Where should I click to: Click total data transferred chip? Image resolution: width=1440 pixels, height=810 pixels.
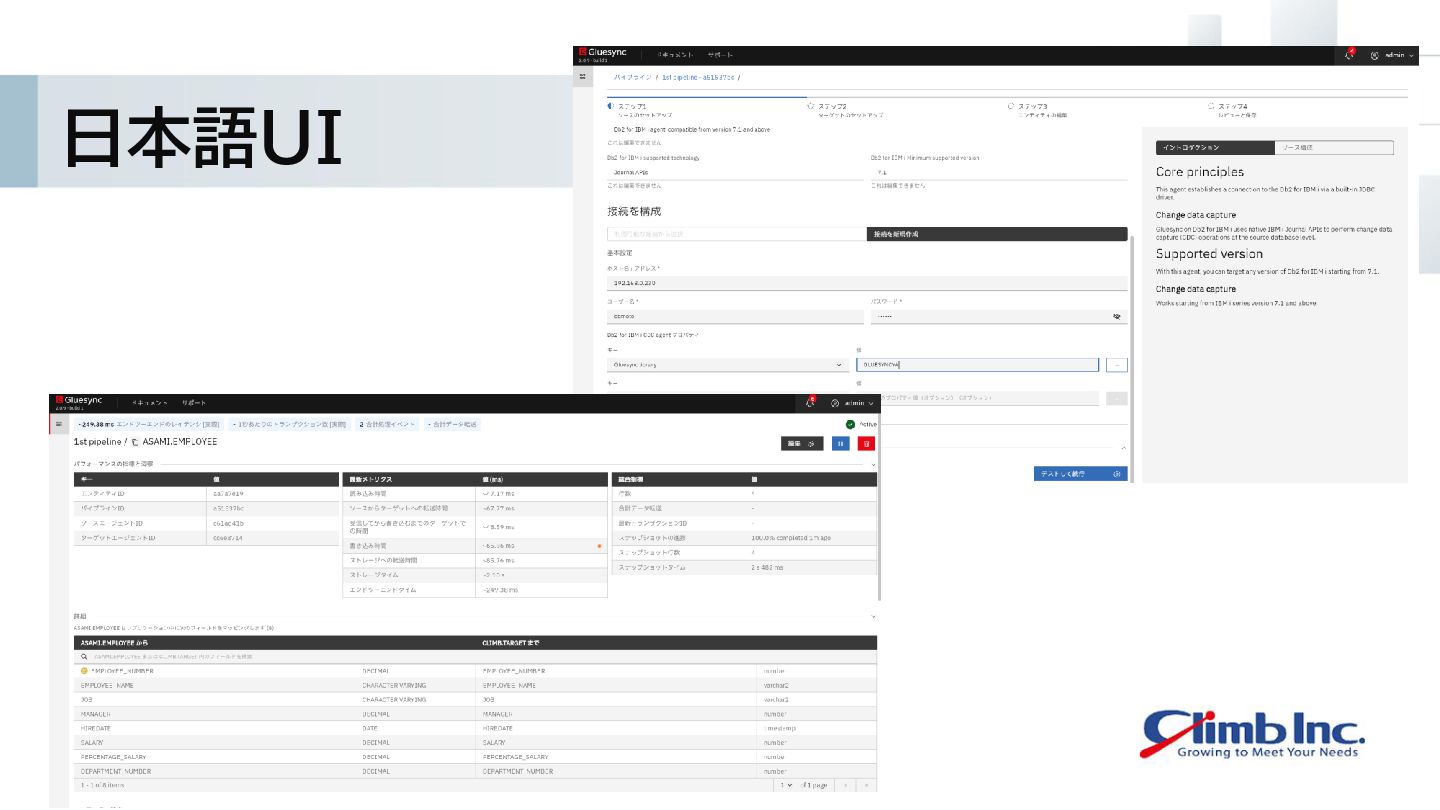(x=452, y=424)
